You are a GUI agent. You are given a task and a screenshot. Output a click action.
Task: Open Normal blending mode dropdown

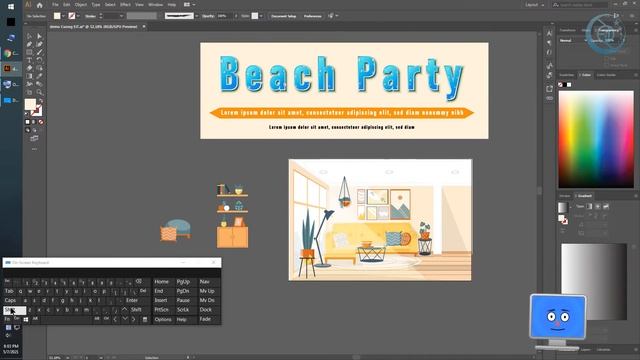click(x=573, y=40)
